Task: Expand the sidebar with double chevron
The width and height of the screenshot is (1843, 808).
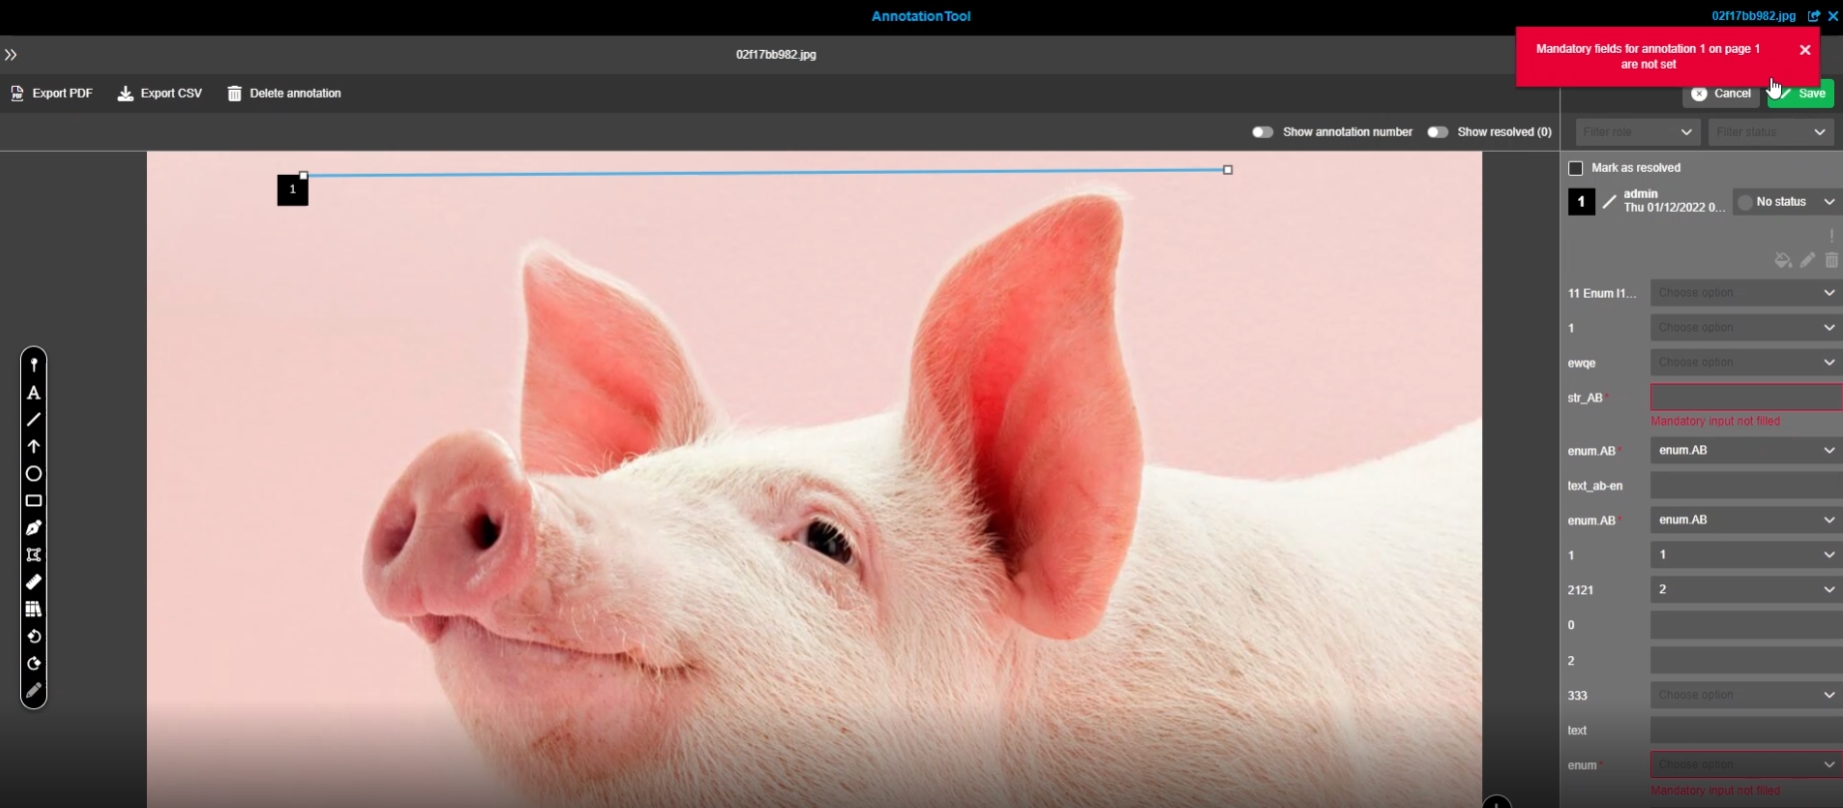Action: point(11,55)
